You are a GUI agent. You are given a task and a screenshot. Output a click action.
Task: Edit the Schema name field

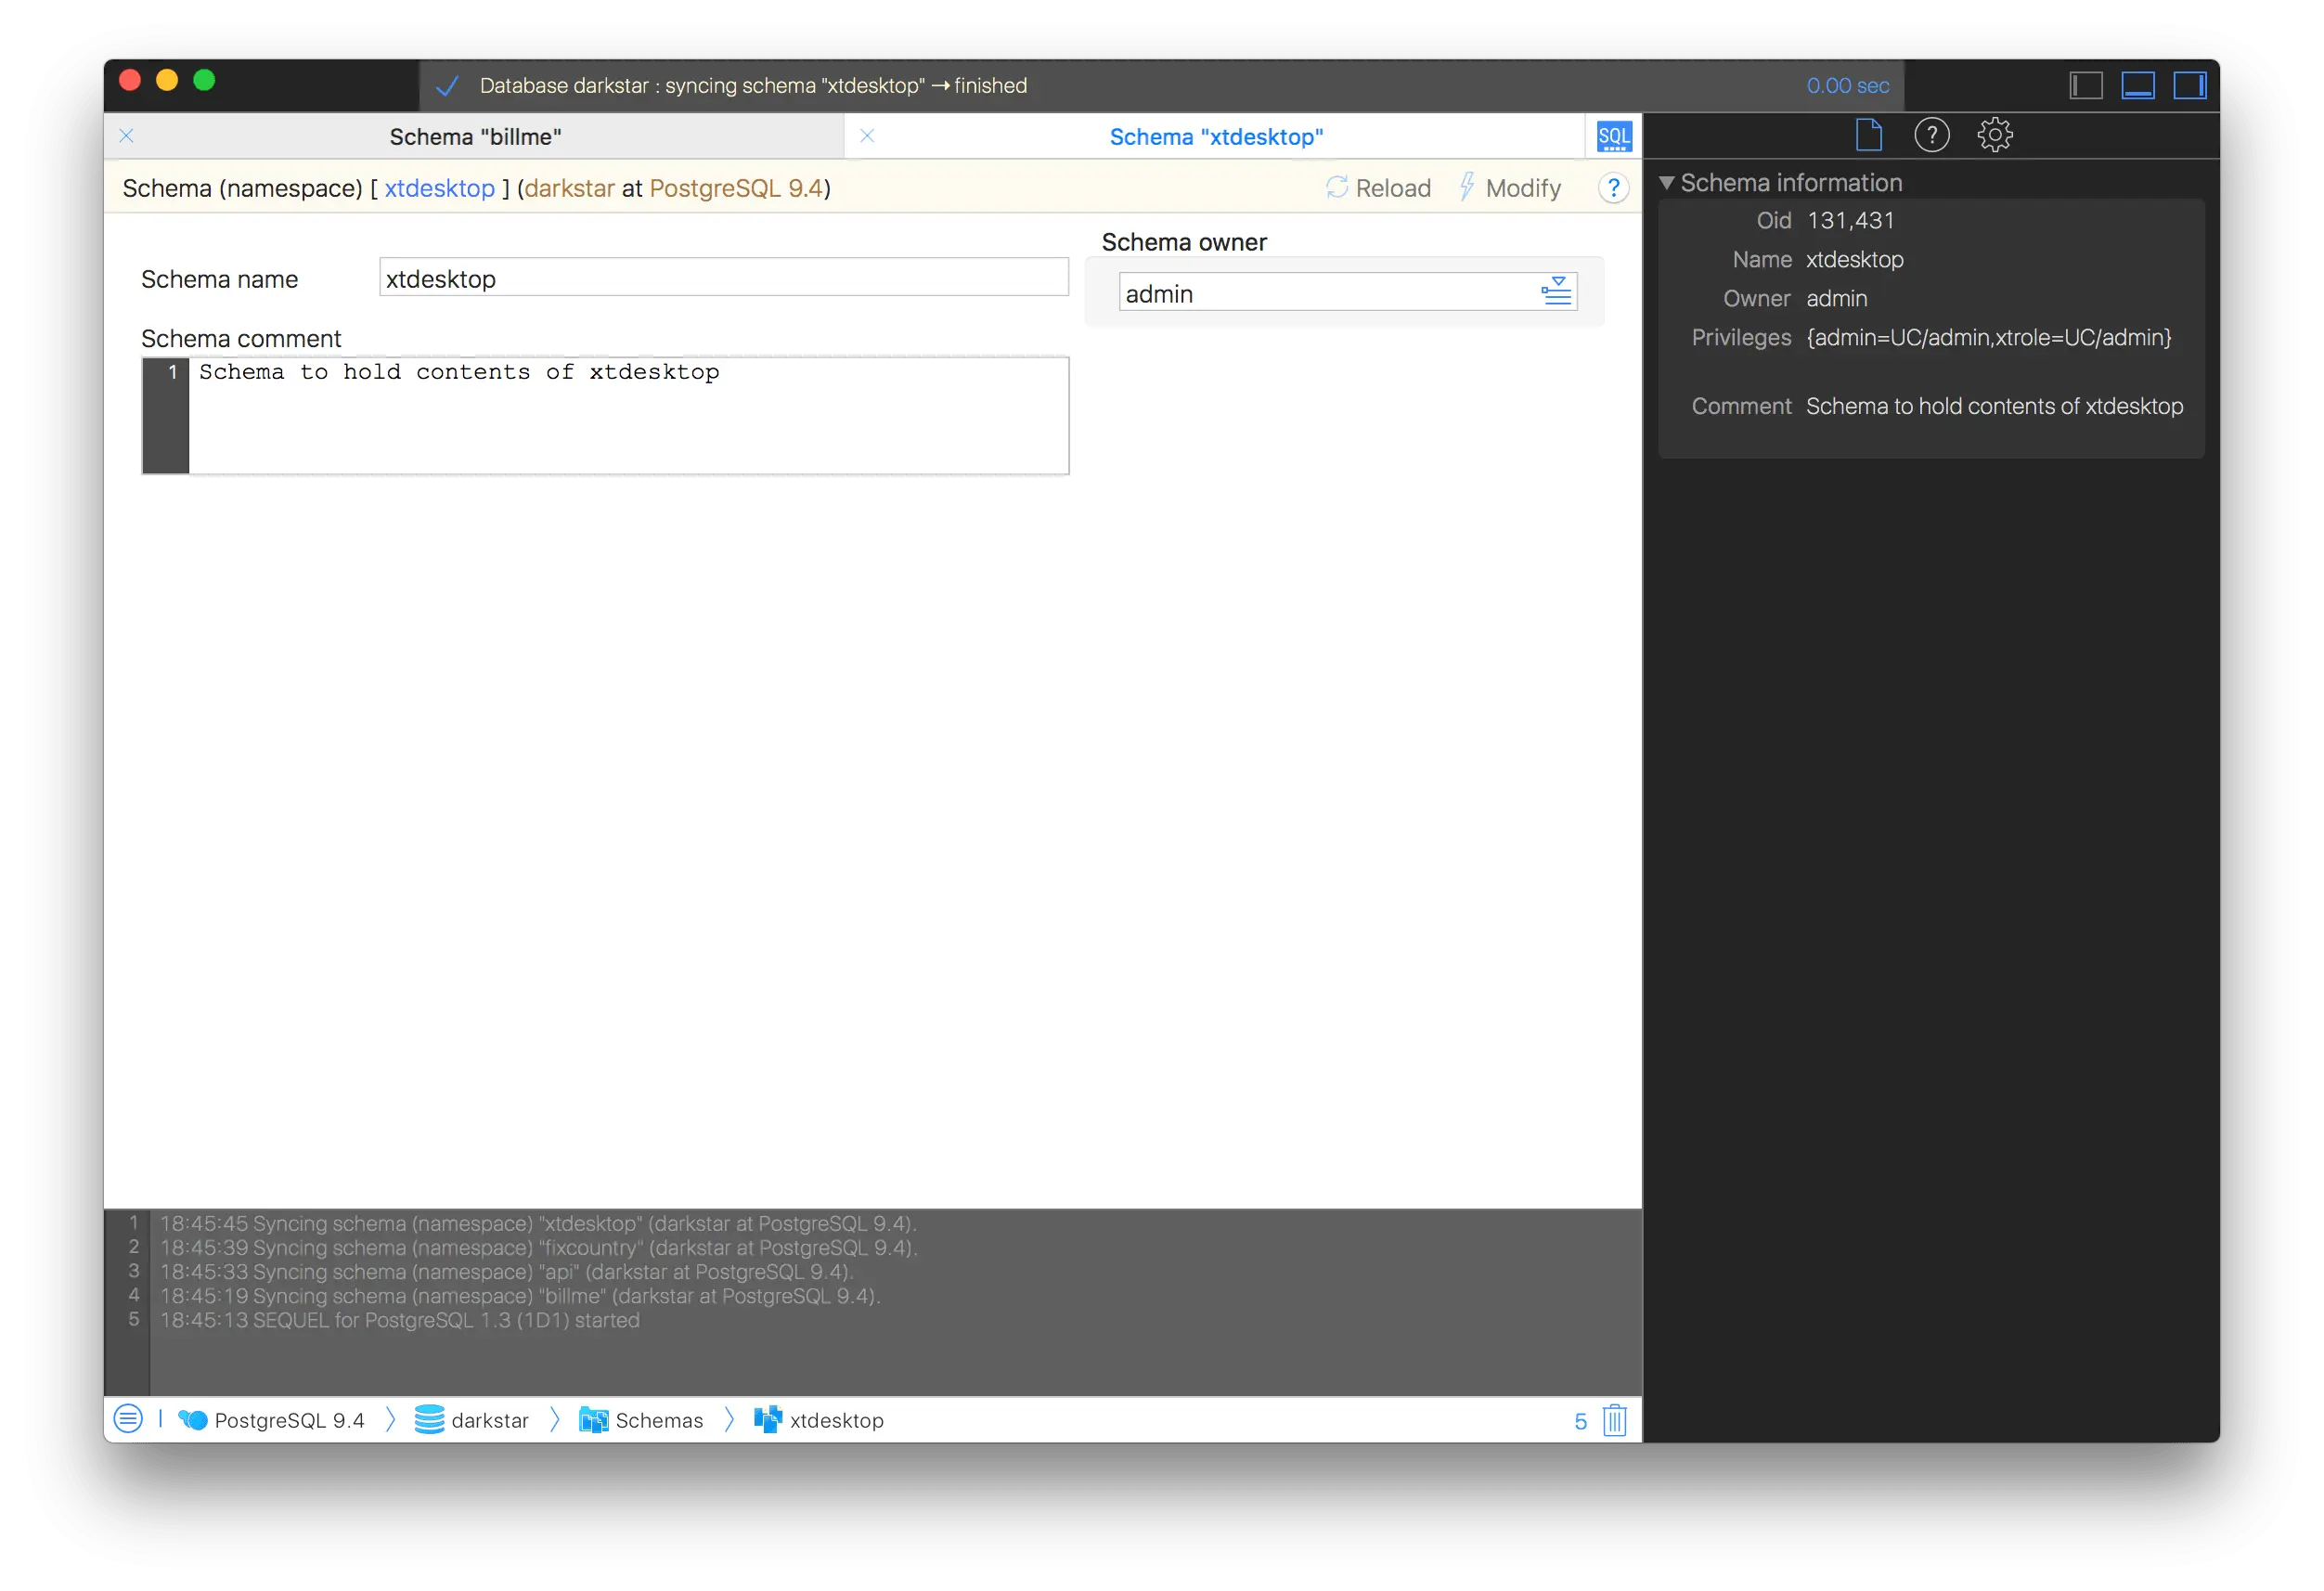[x=724, y=278]
